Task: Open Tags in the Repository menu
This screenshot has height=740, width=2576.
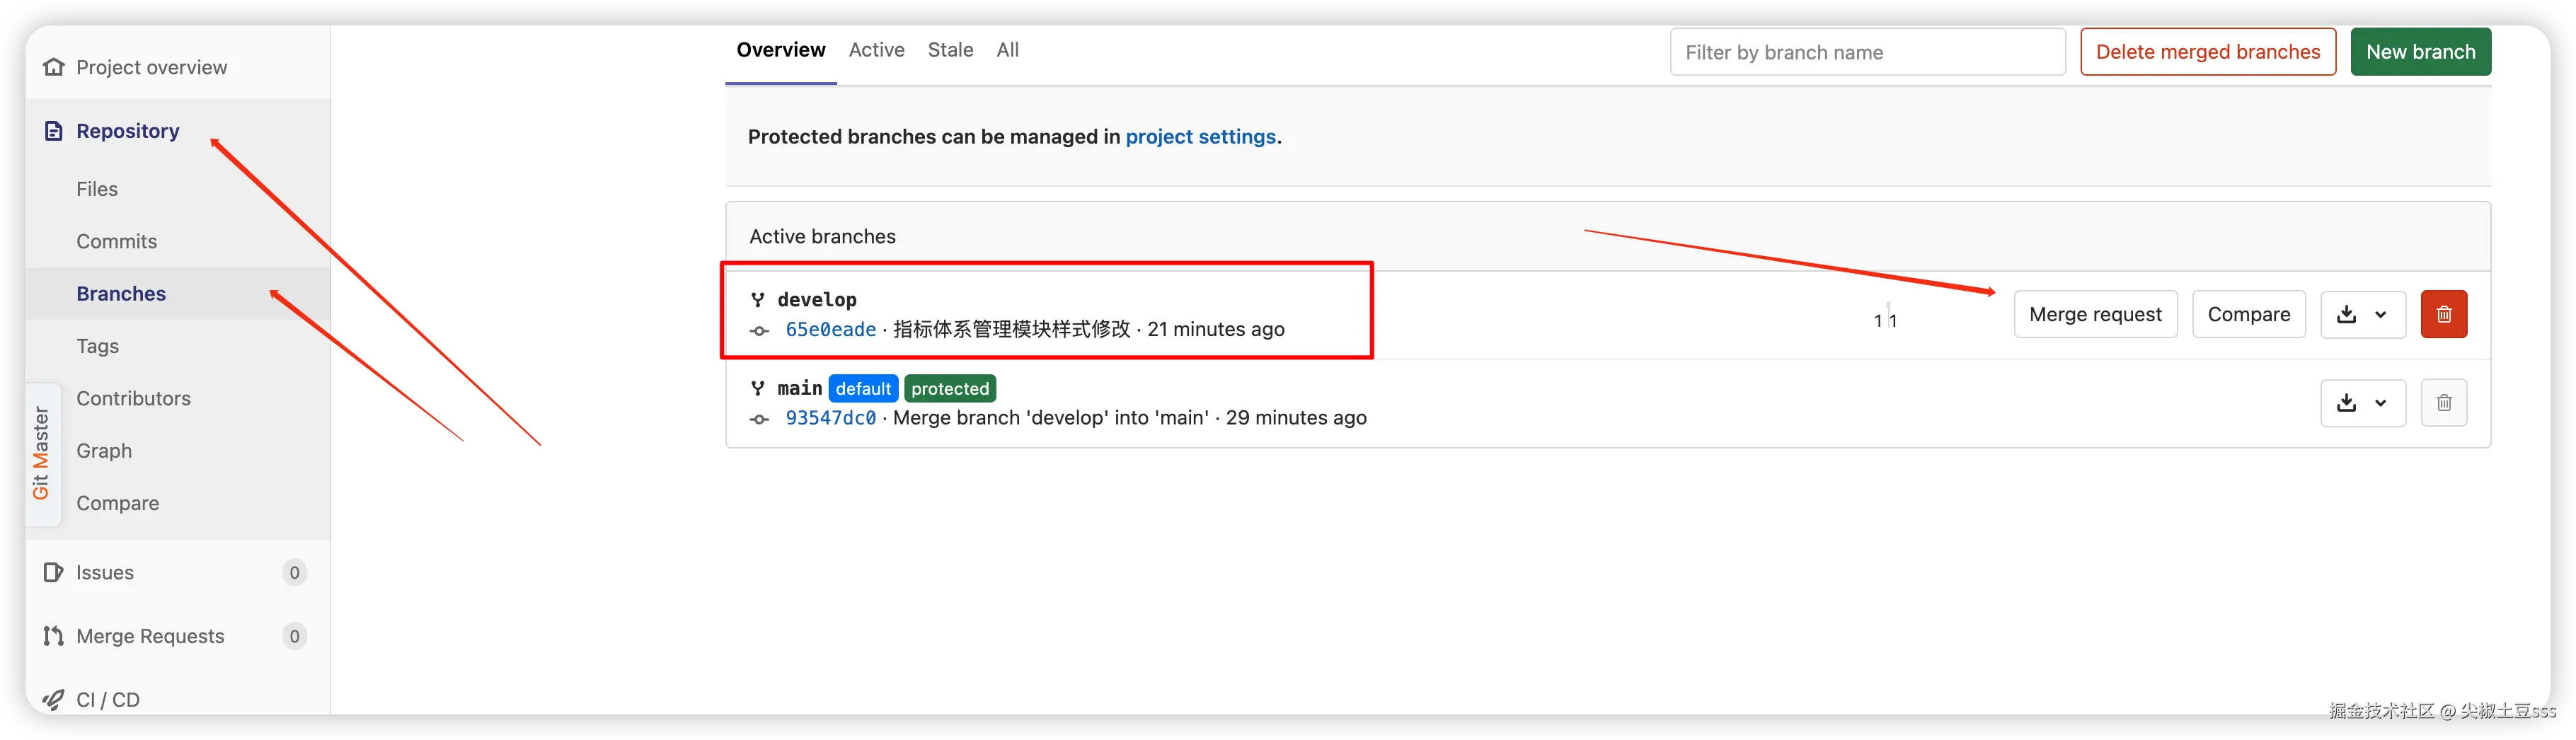Action: [98, 346]
